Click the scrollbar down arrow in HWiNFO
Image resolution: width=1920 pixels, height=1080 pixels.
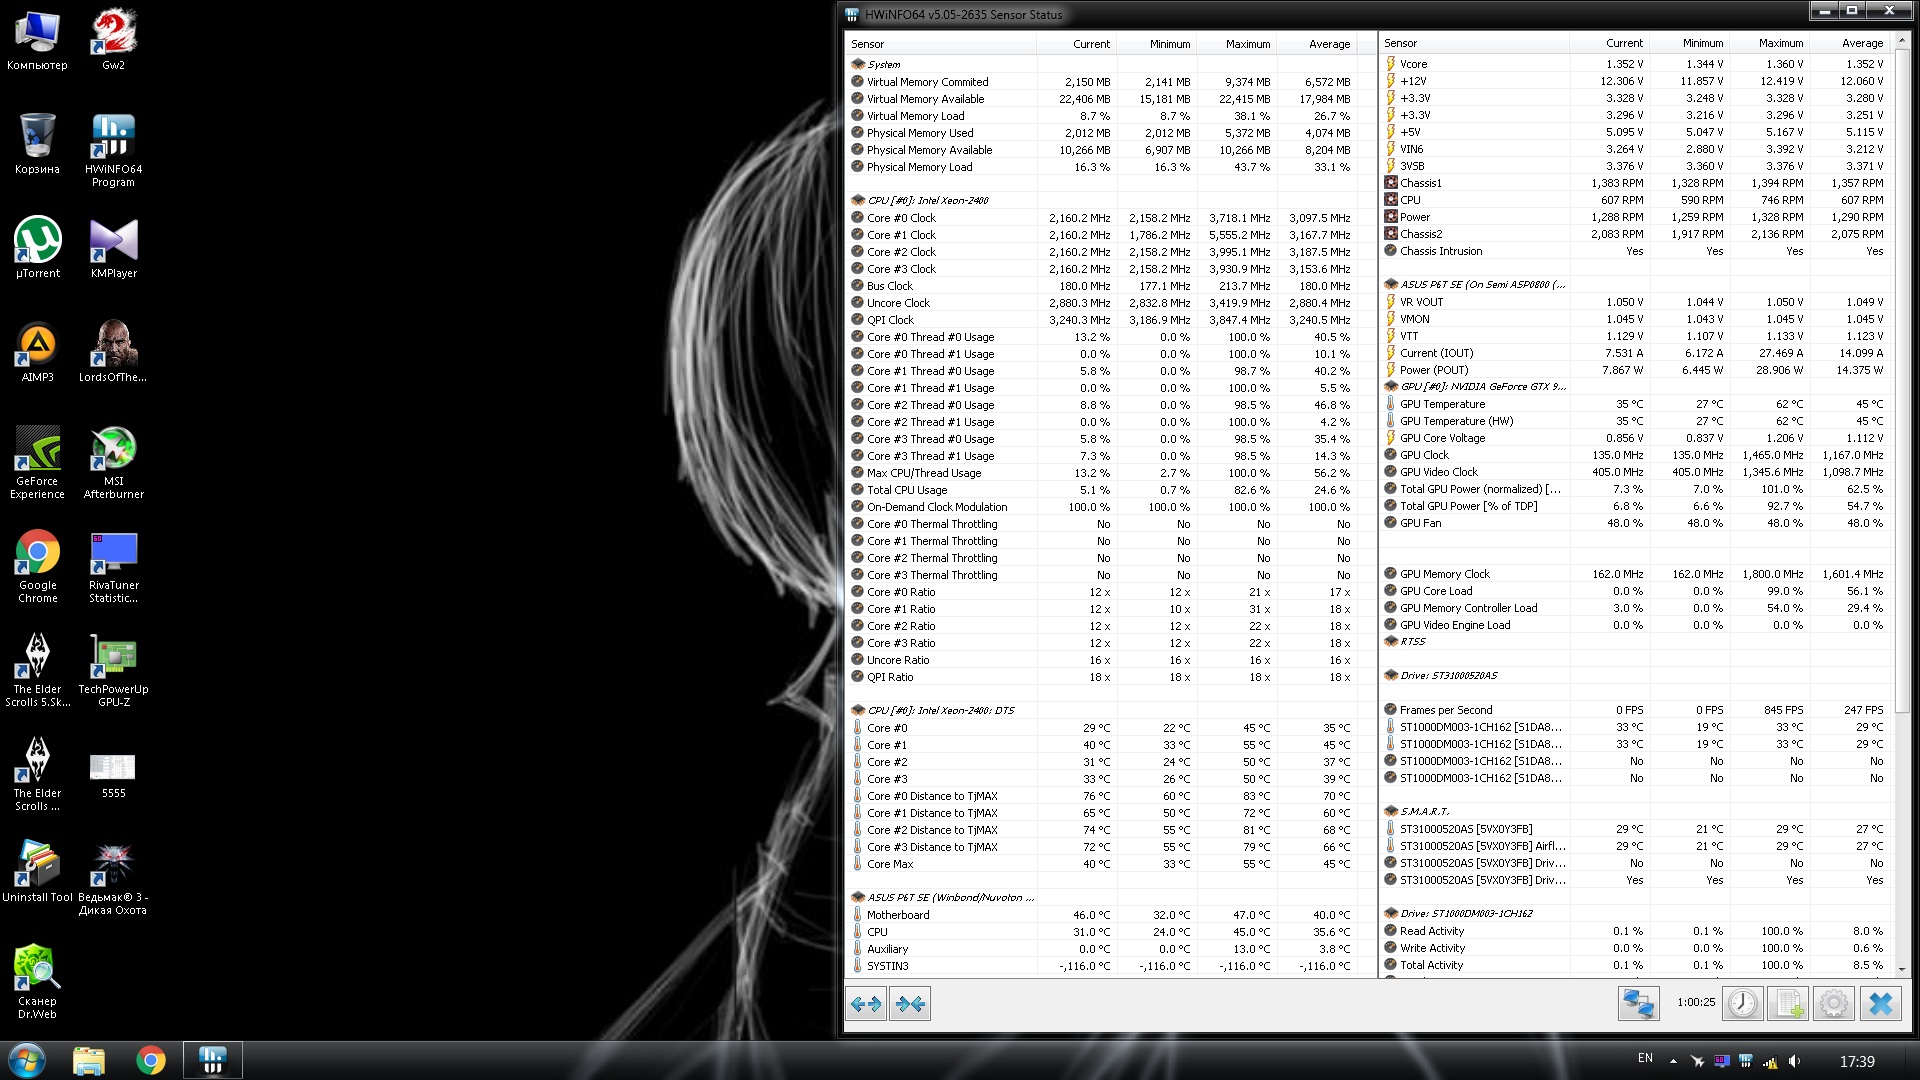(1901, 969)
